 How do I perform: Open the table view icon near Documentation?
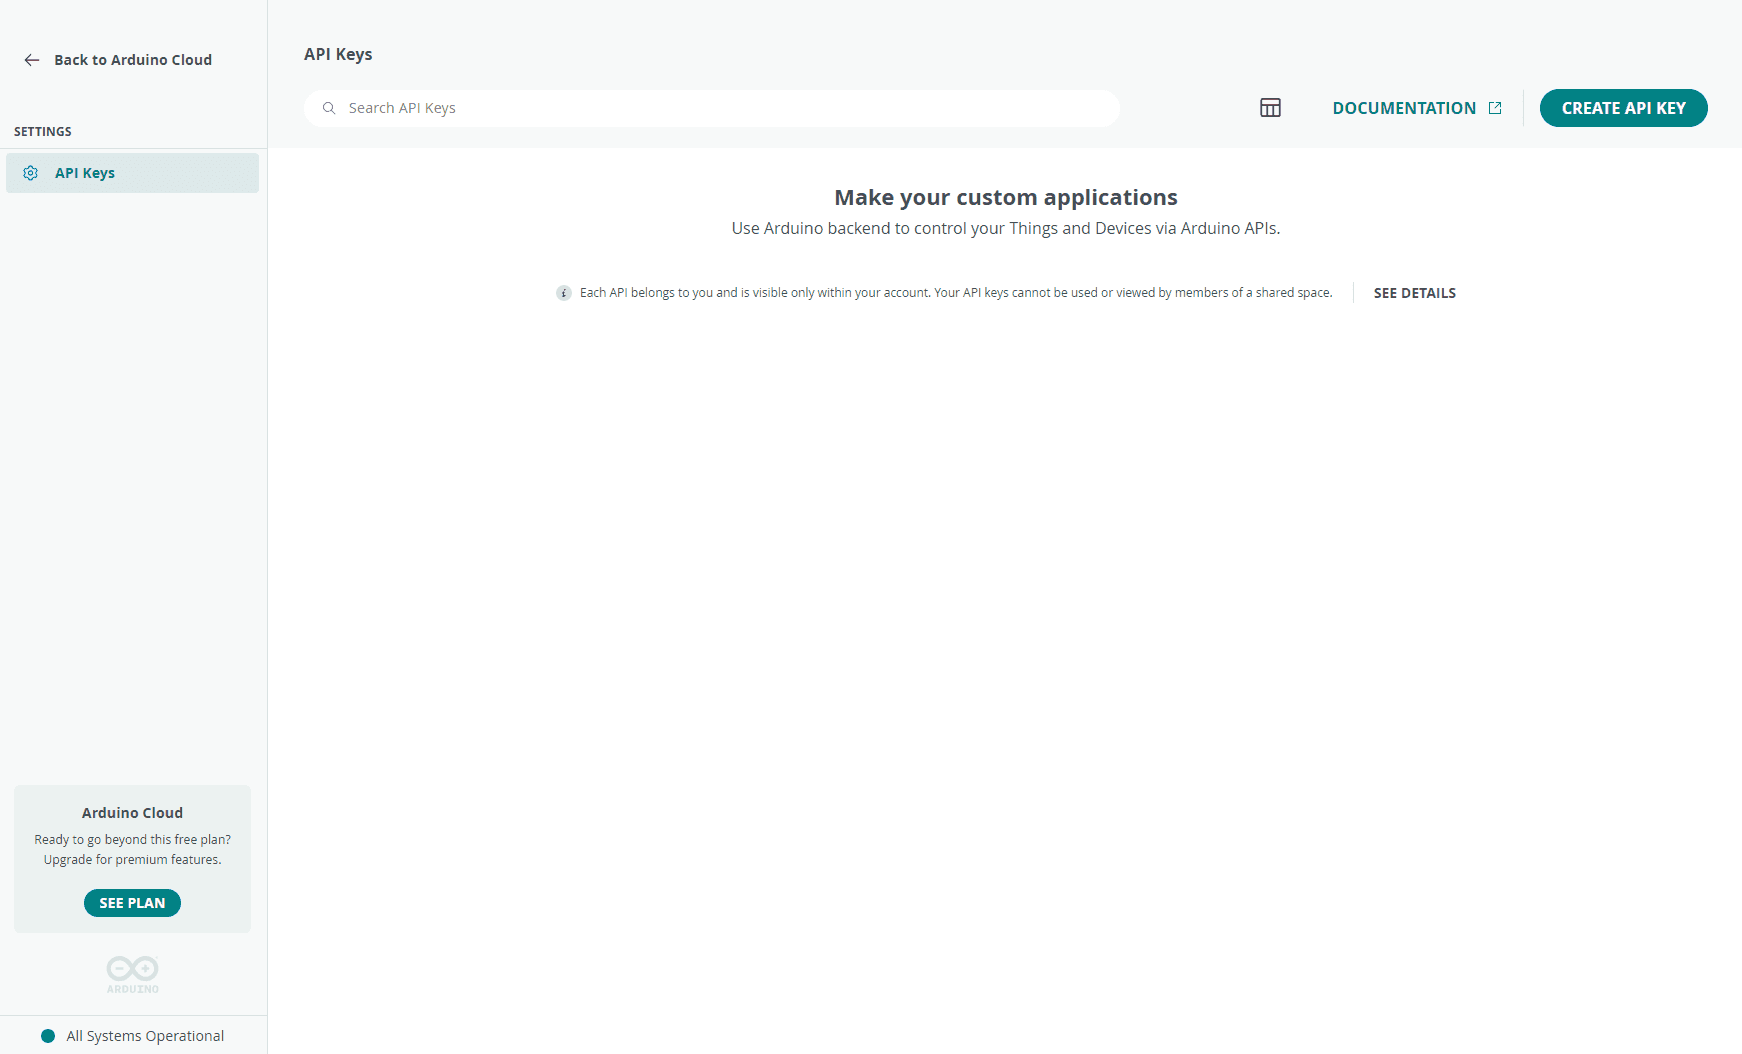(x=1270, y=107)
